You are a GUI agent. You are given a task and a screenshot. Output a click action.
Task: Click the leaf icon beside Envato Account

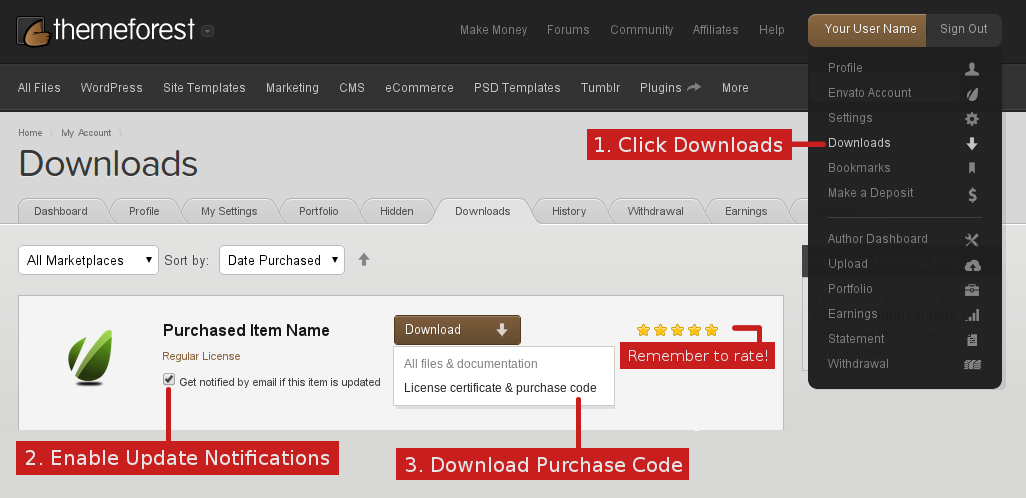(971, 94)
